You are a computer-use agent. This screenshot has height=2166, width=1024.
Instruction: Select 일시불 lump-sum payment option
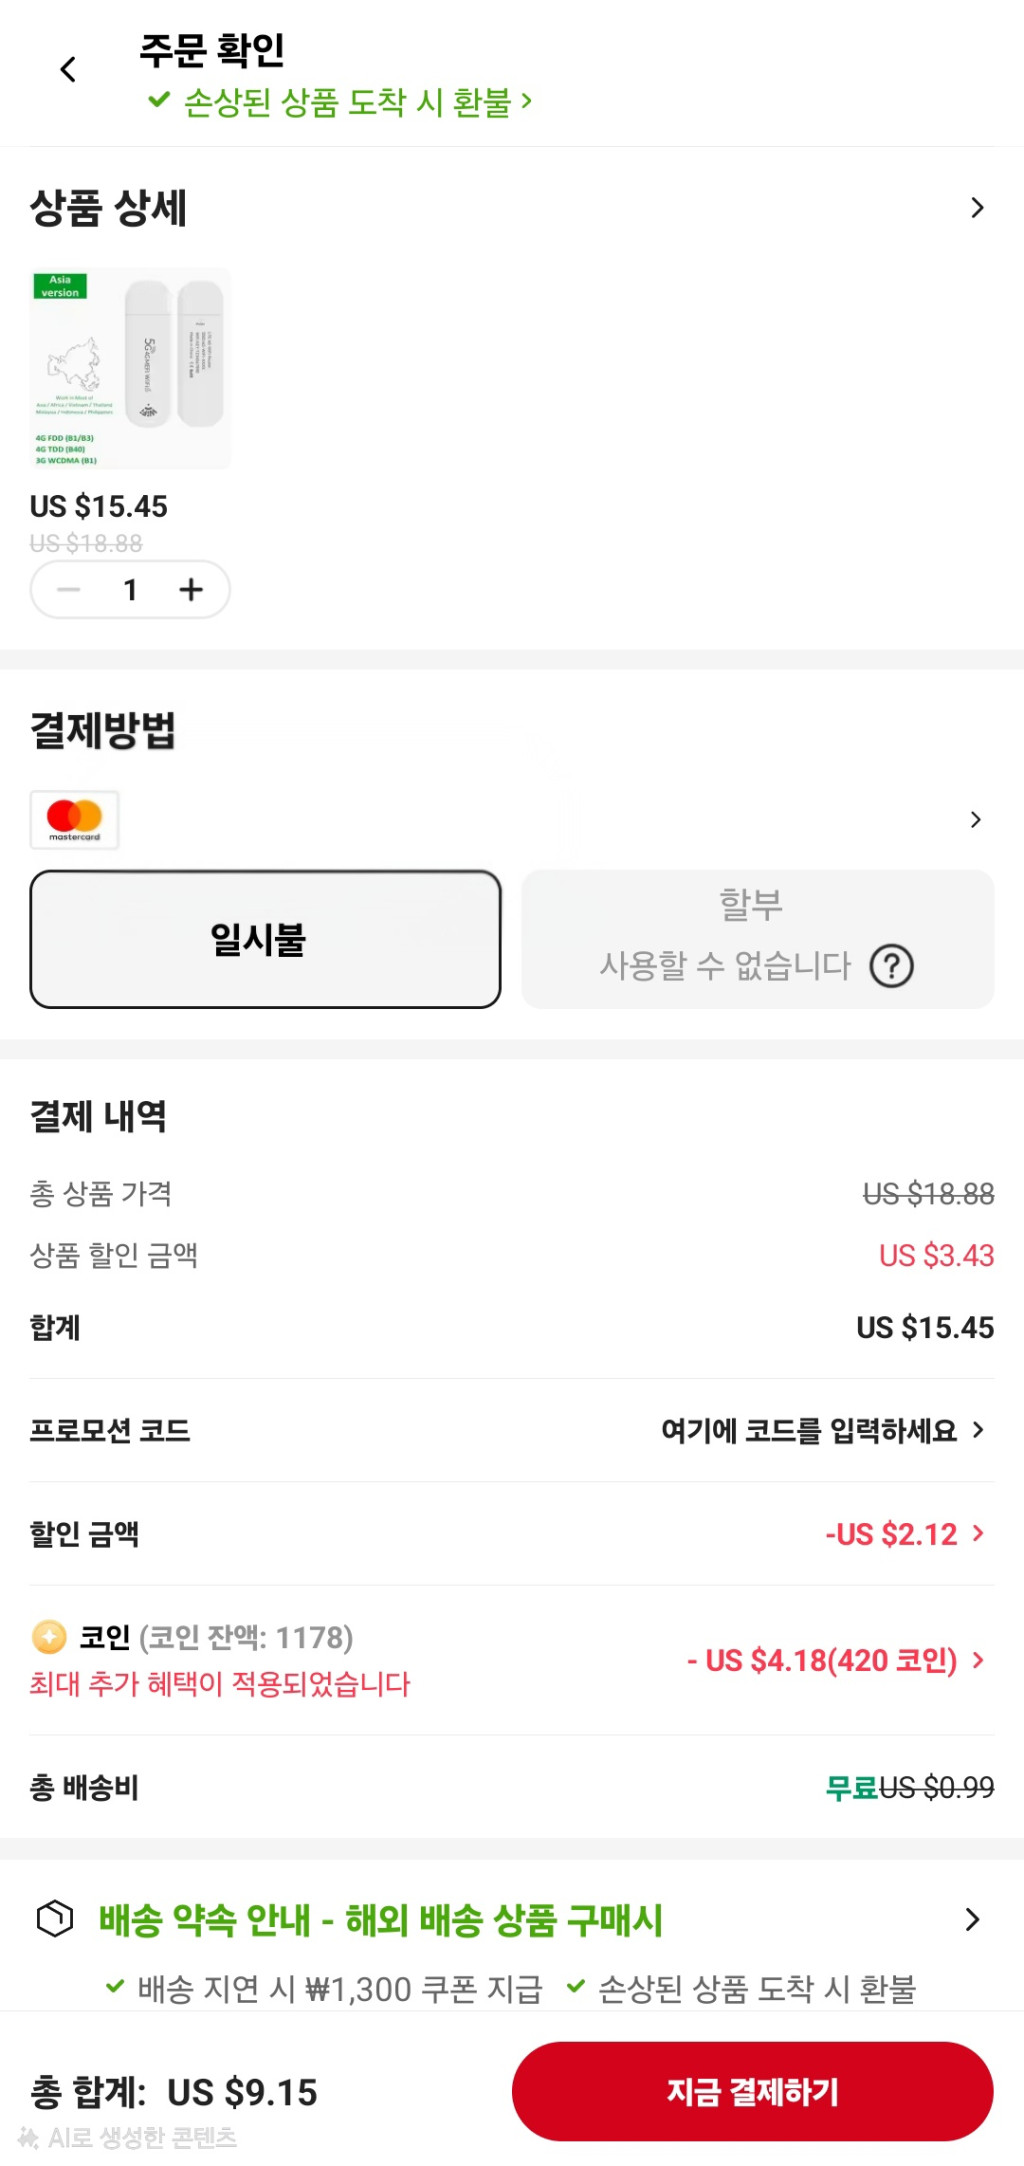pyautogui.click(x=265, y=939)
